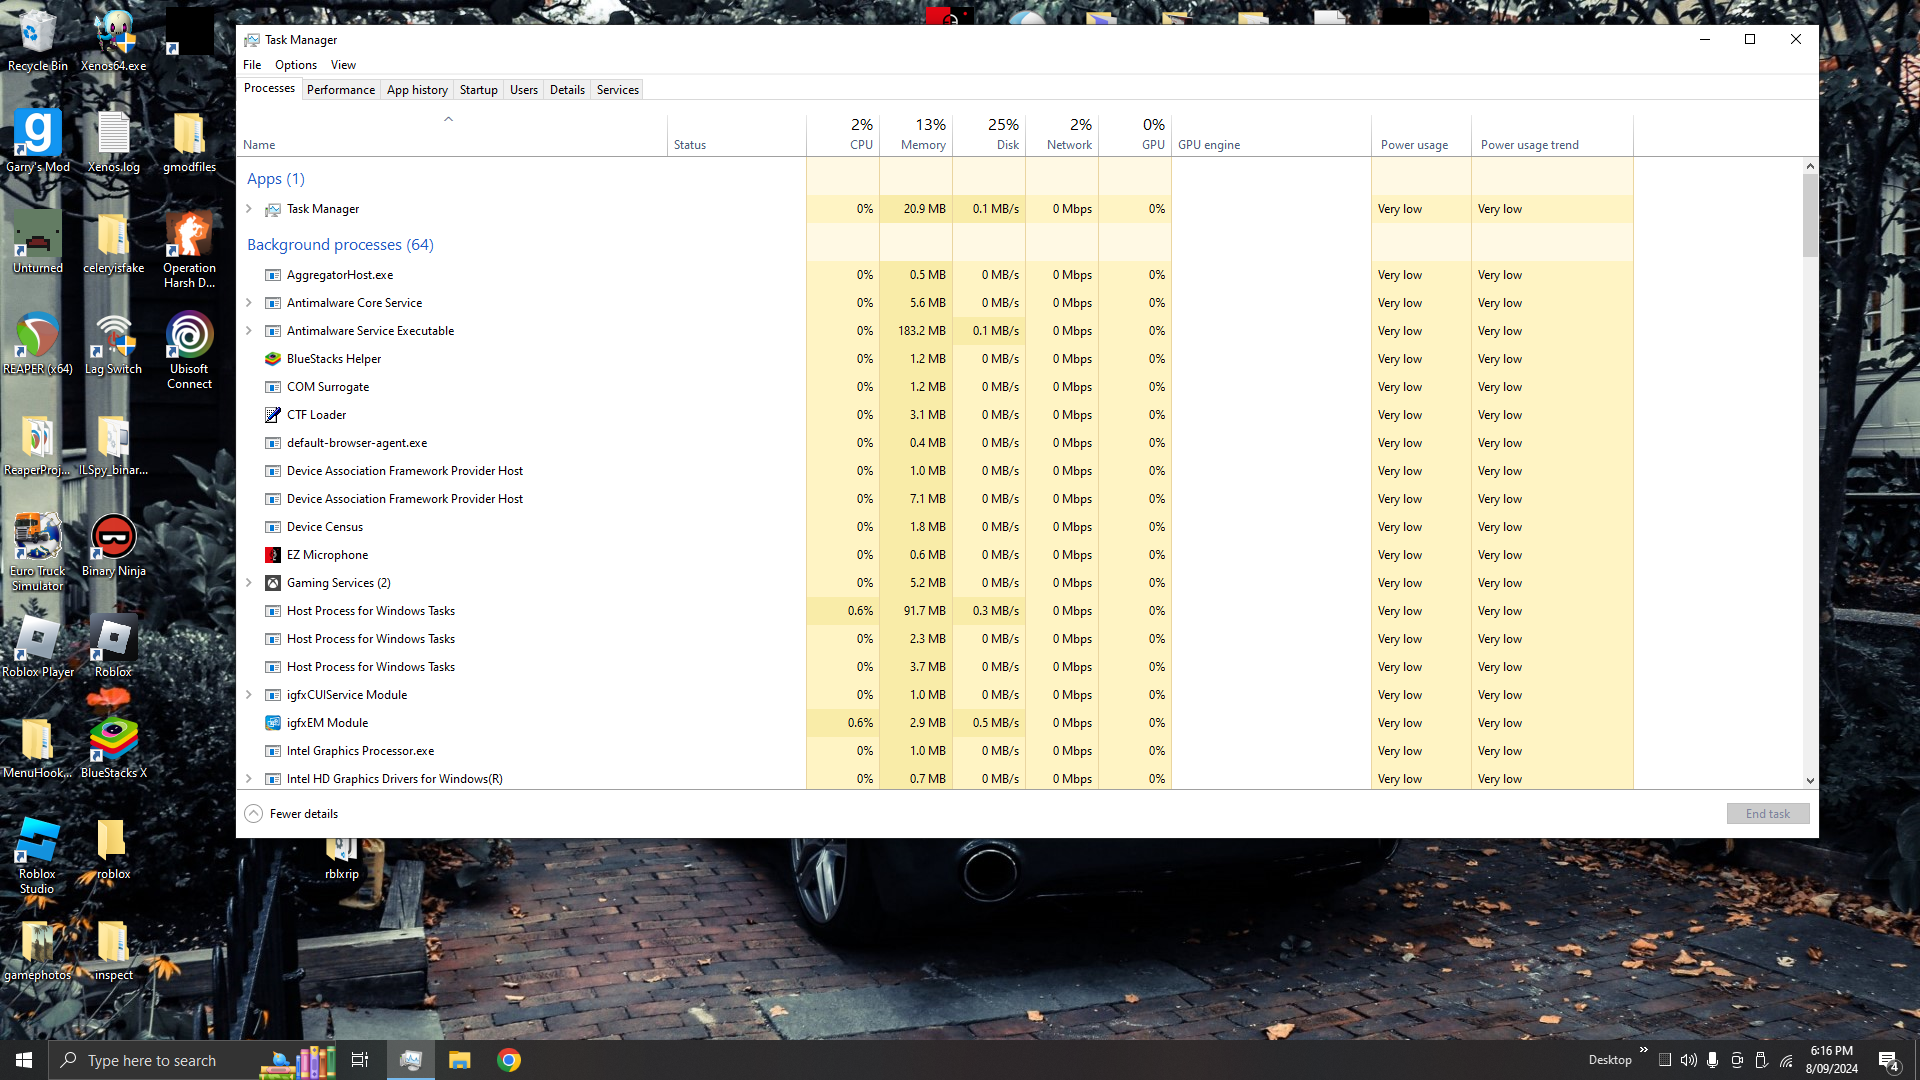Click the Gaming Services process icon
The image size is (1920, 1080).
pos(272,583)
